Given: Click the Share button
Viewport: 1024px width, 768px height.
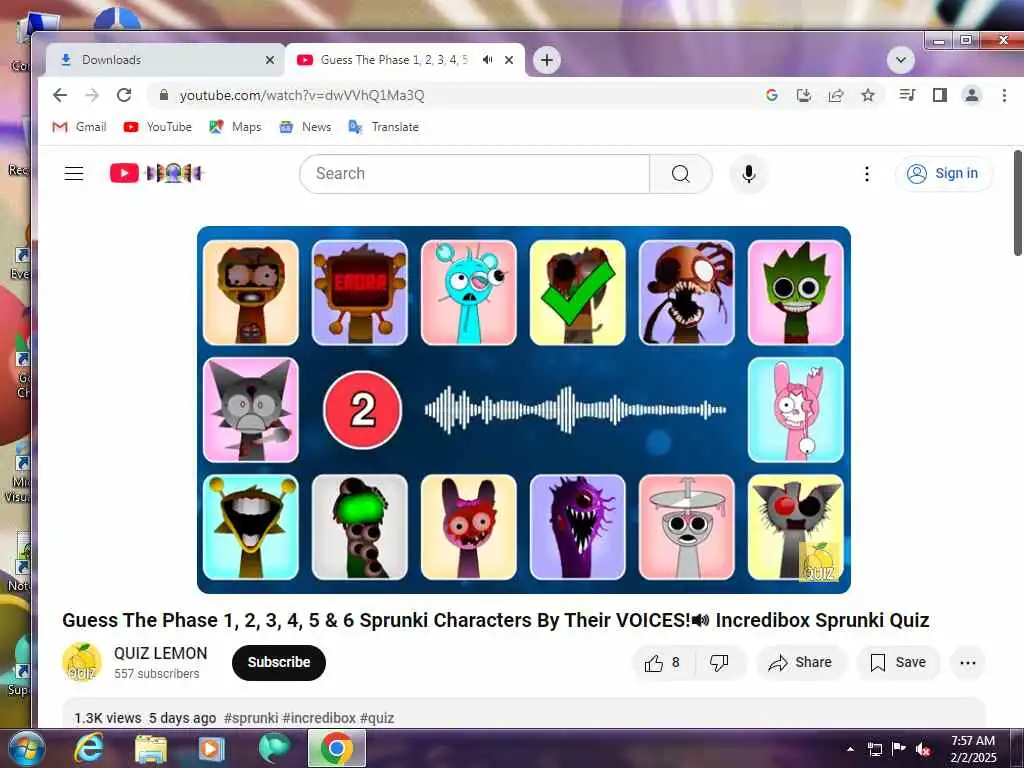Looking at the screenshot, I should pos(801,663).
